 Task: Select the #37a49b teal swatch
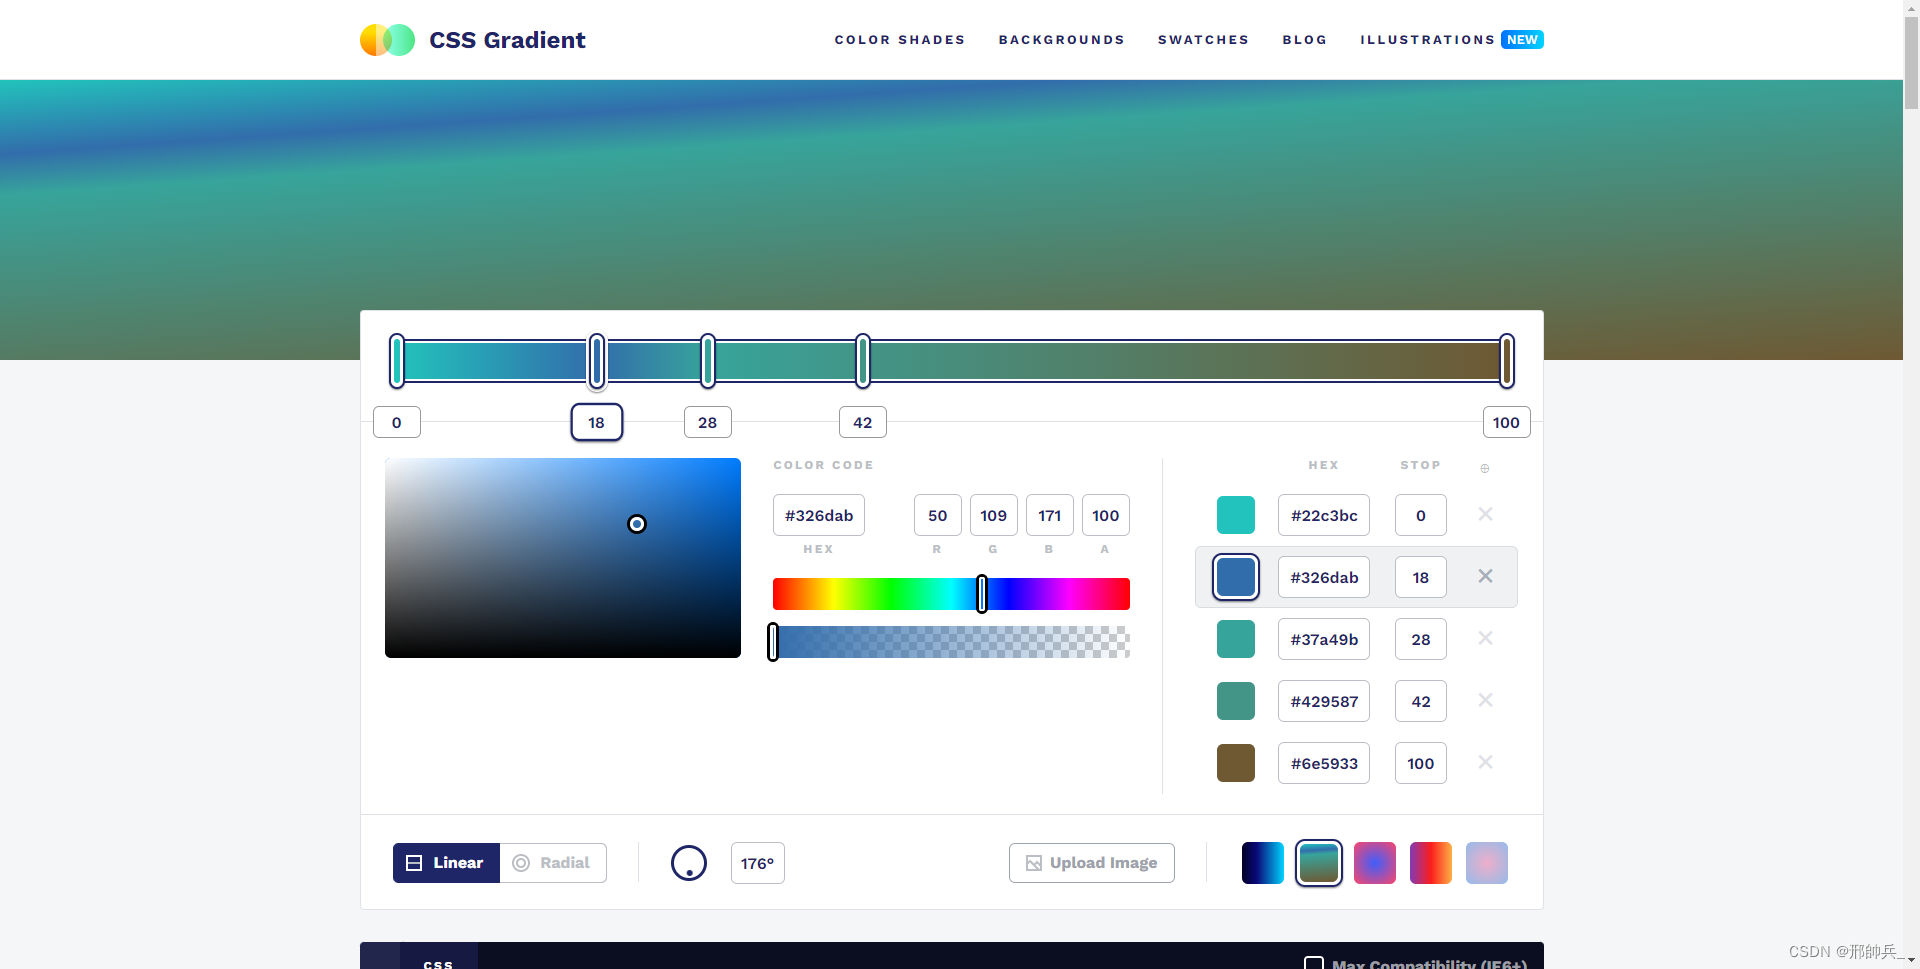(x=1236, y=639)
